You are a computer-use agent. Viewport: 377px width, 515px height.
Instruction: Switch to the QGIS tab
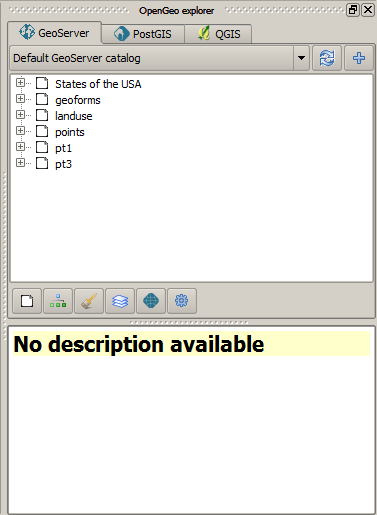point(219,34)
